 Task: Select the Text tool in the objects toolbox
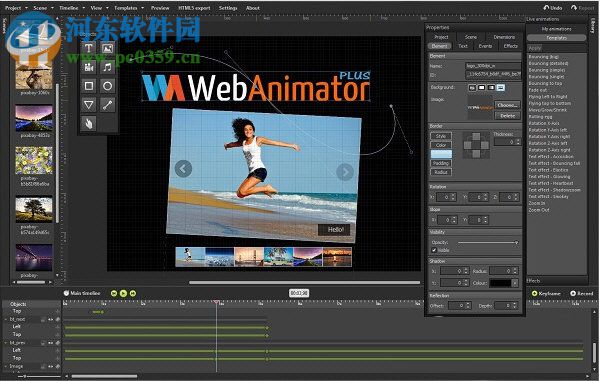point(89,48)
